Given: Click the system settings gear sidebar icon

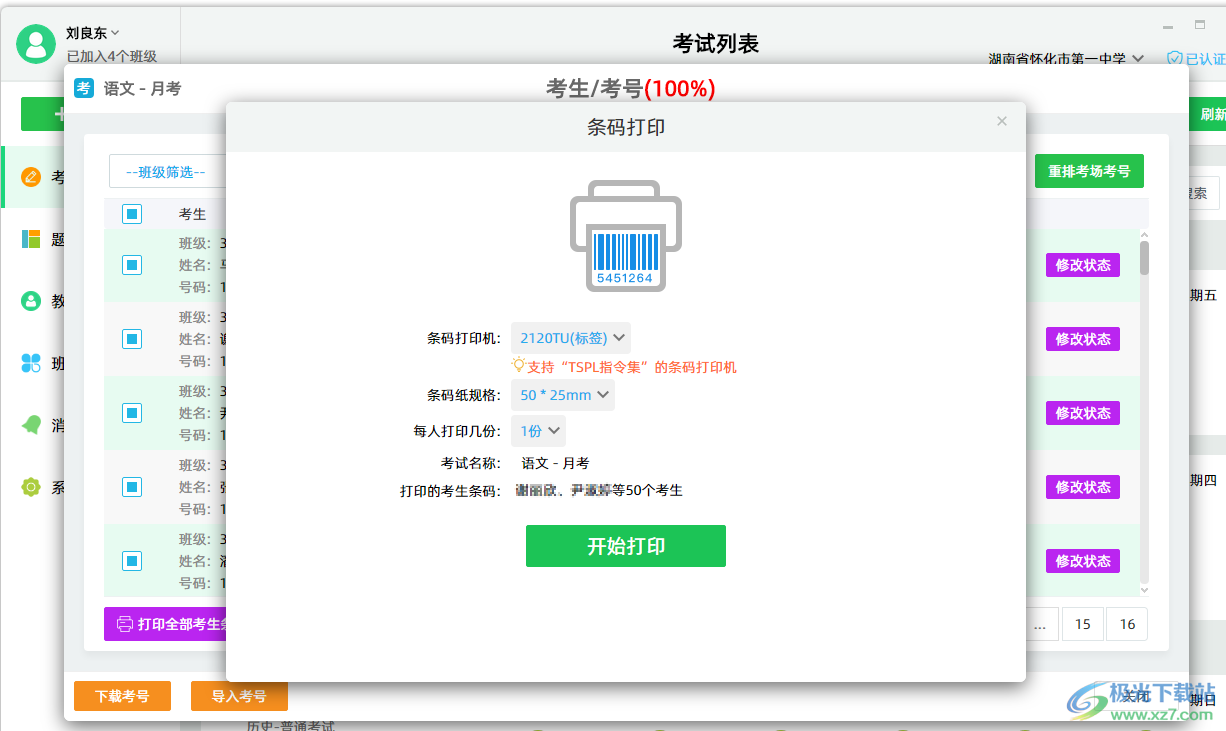Looking at the screenshot, I should click(31, 487).
